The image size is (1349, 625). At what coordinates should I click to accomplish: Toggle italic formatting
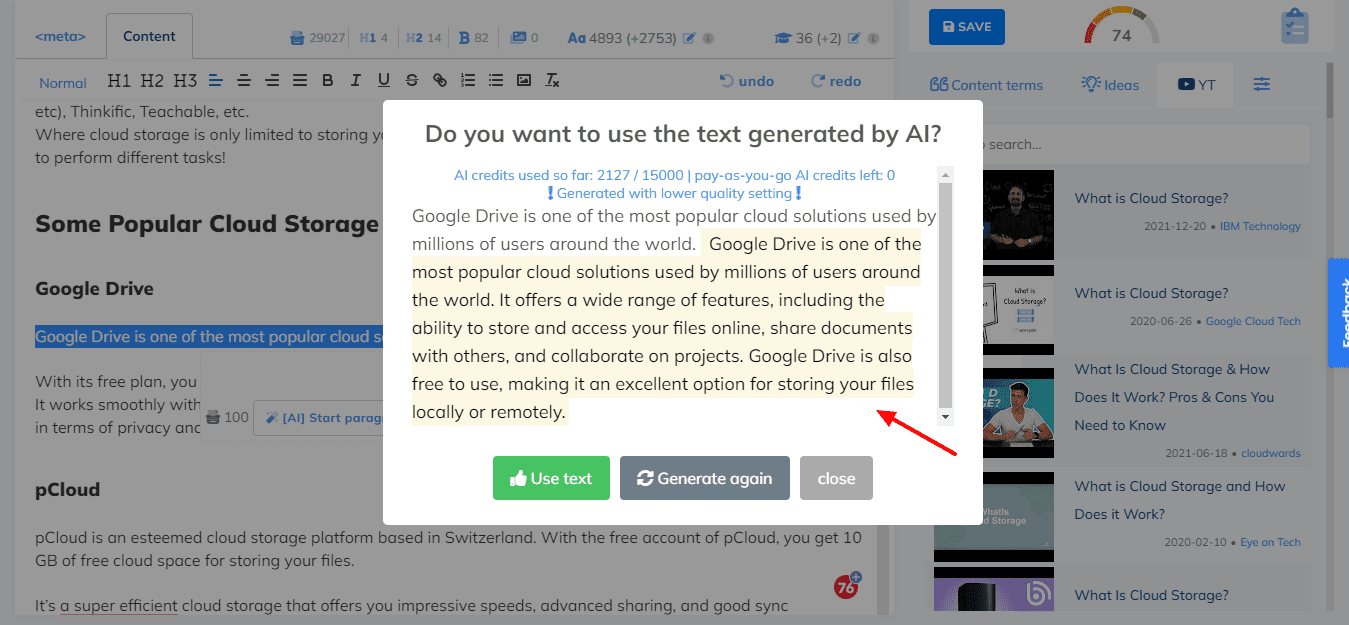tap(356, 81)
